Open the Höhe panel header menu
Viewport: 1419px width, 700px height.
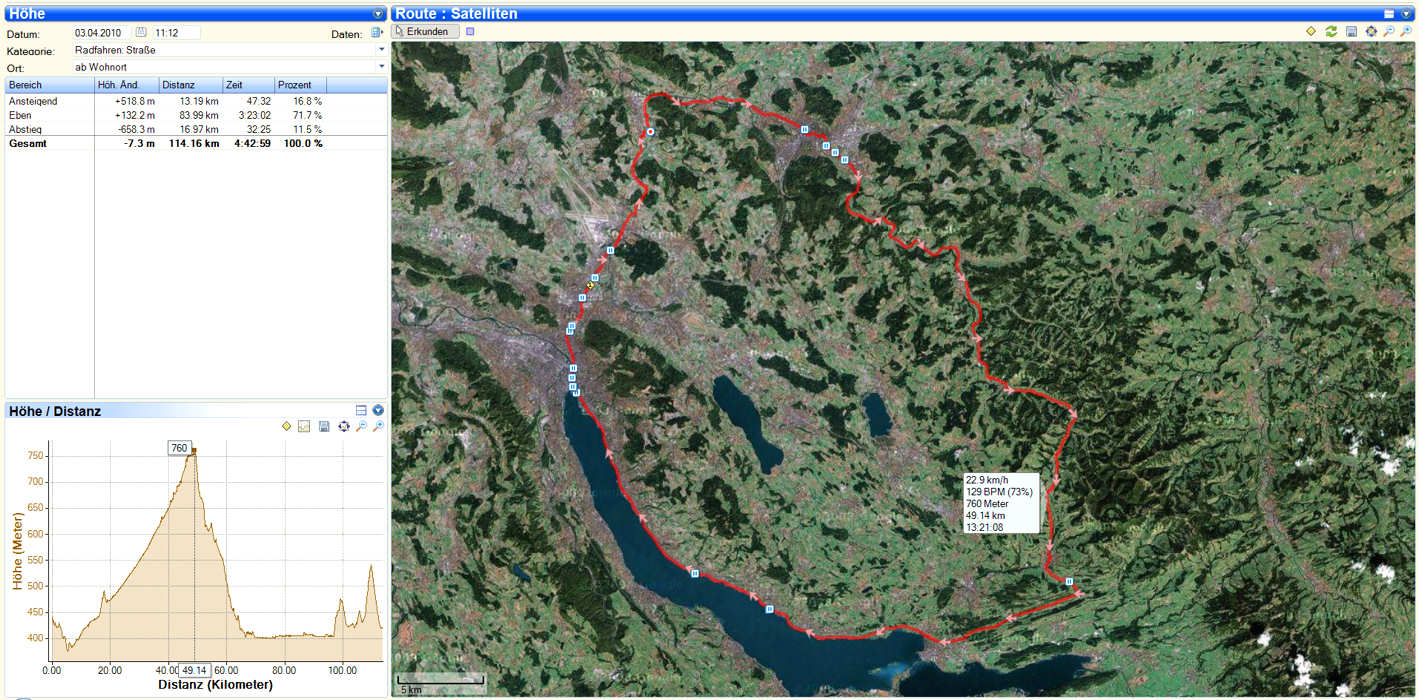(378, 14)
